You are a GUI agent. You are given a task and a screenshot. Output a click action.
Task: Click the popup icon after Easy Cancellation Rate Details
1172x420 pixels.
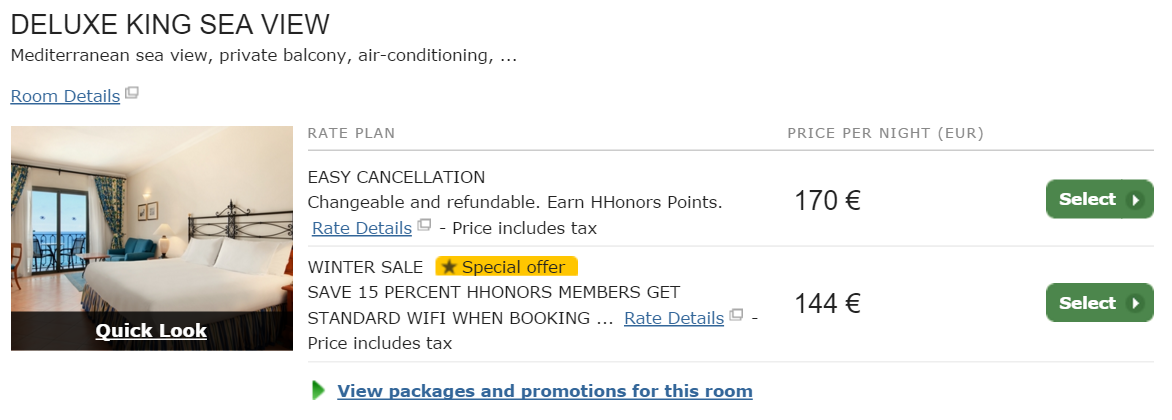point(424,225)
